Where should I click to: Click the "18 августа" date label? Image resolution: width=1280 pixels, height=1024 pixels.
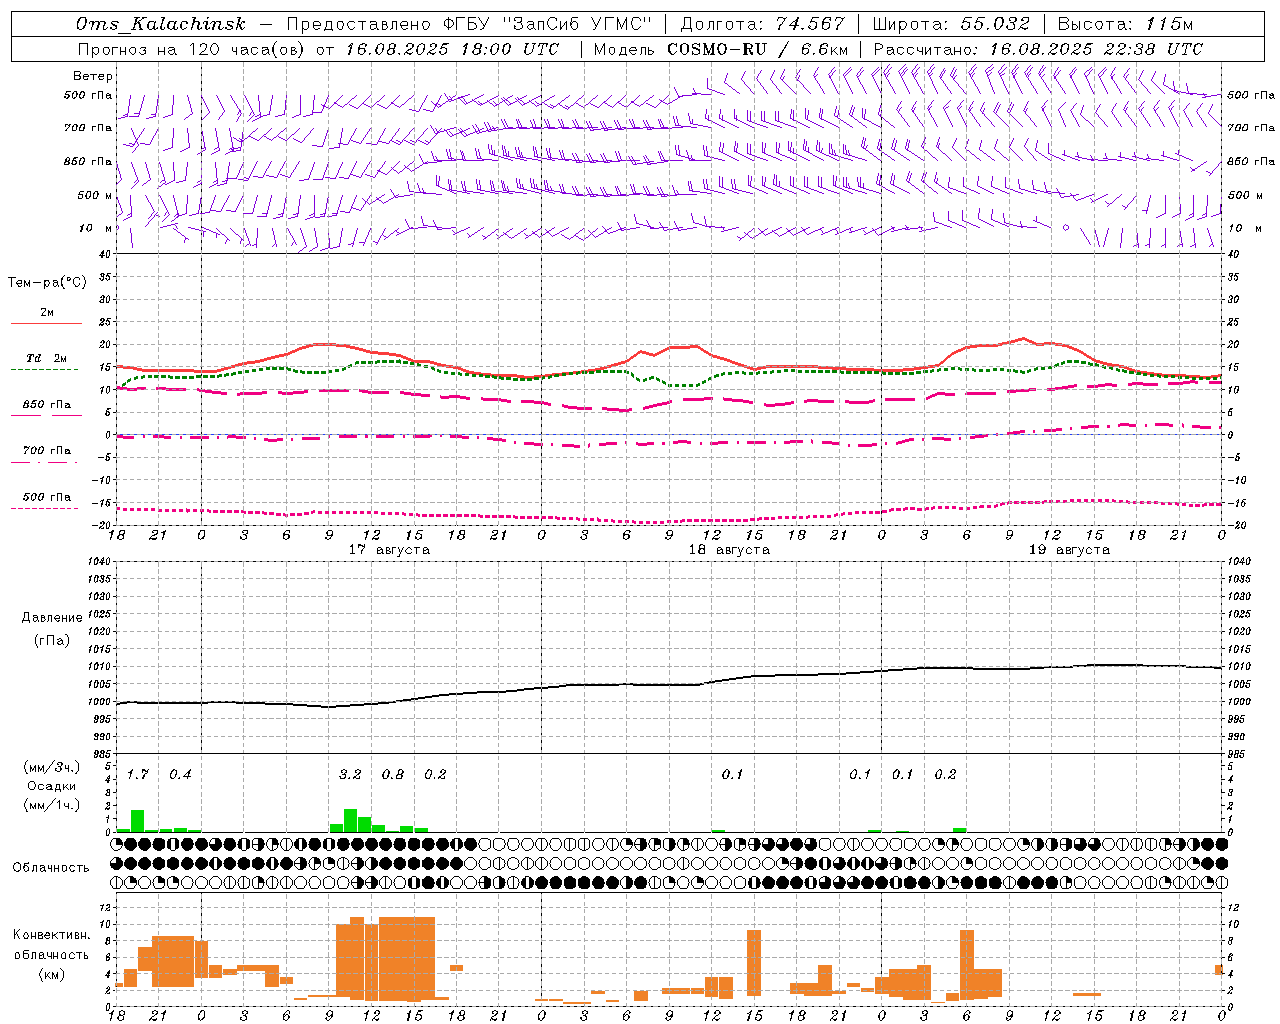pos(729,550)
